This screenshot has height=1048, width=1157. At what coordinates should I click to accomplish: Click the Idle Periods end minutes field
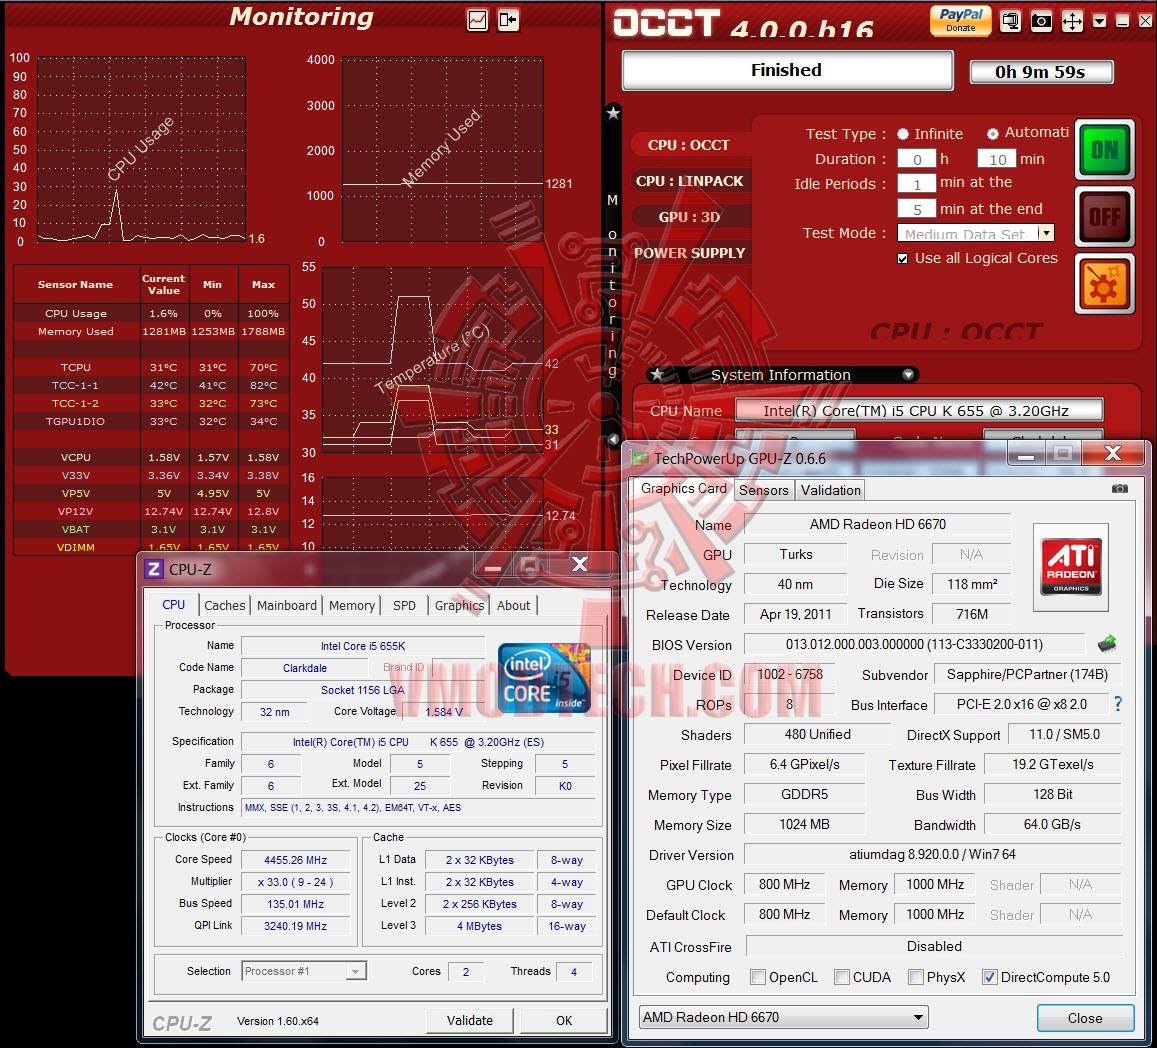pyautogui.click(x=916, y=209)
